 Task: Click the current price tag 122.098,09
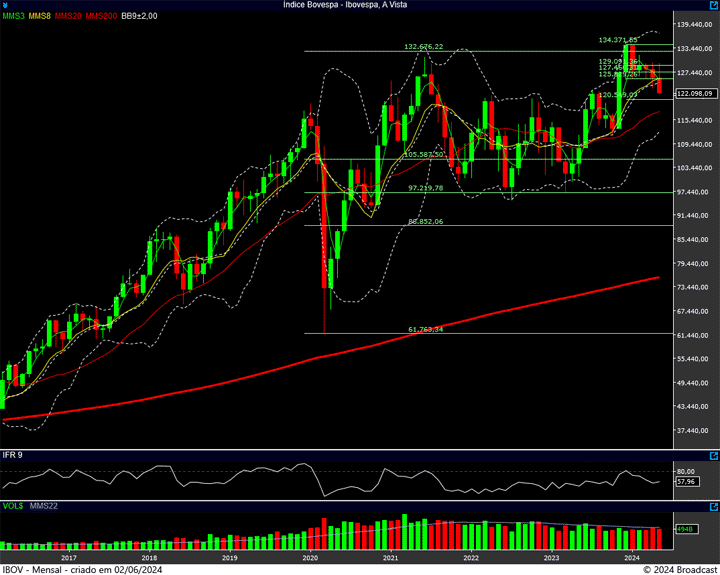click(x=692, y=93)
